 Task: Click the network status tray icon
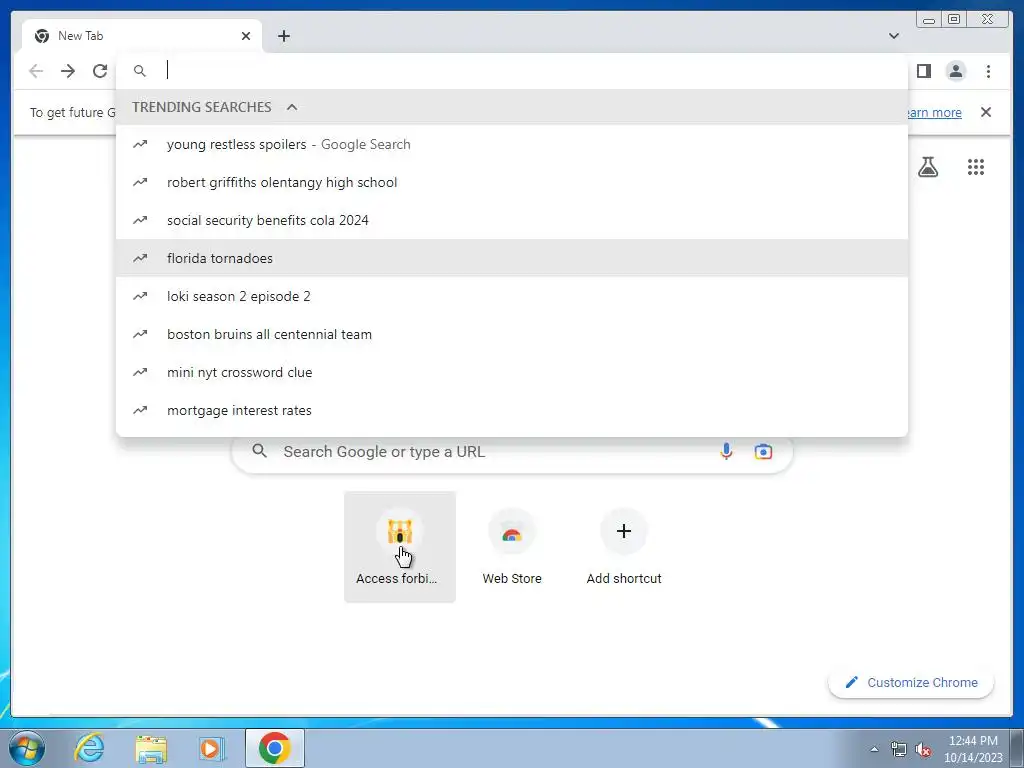(x=899, y=749)
